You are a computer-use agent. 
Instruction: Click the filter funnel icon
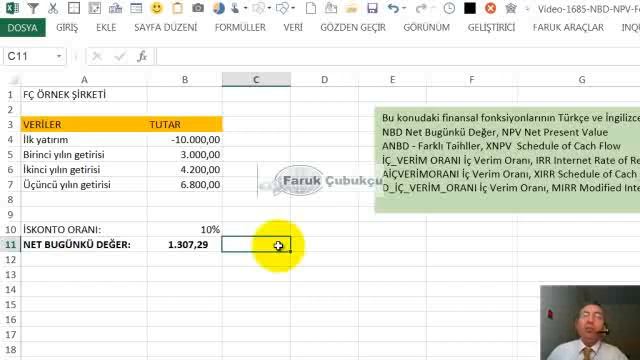33,8
